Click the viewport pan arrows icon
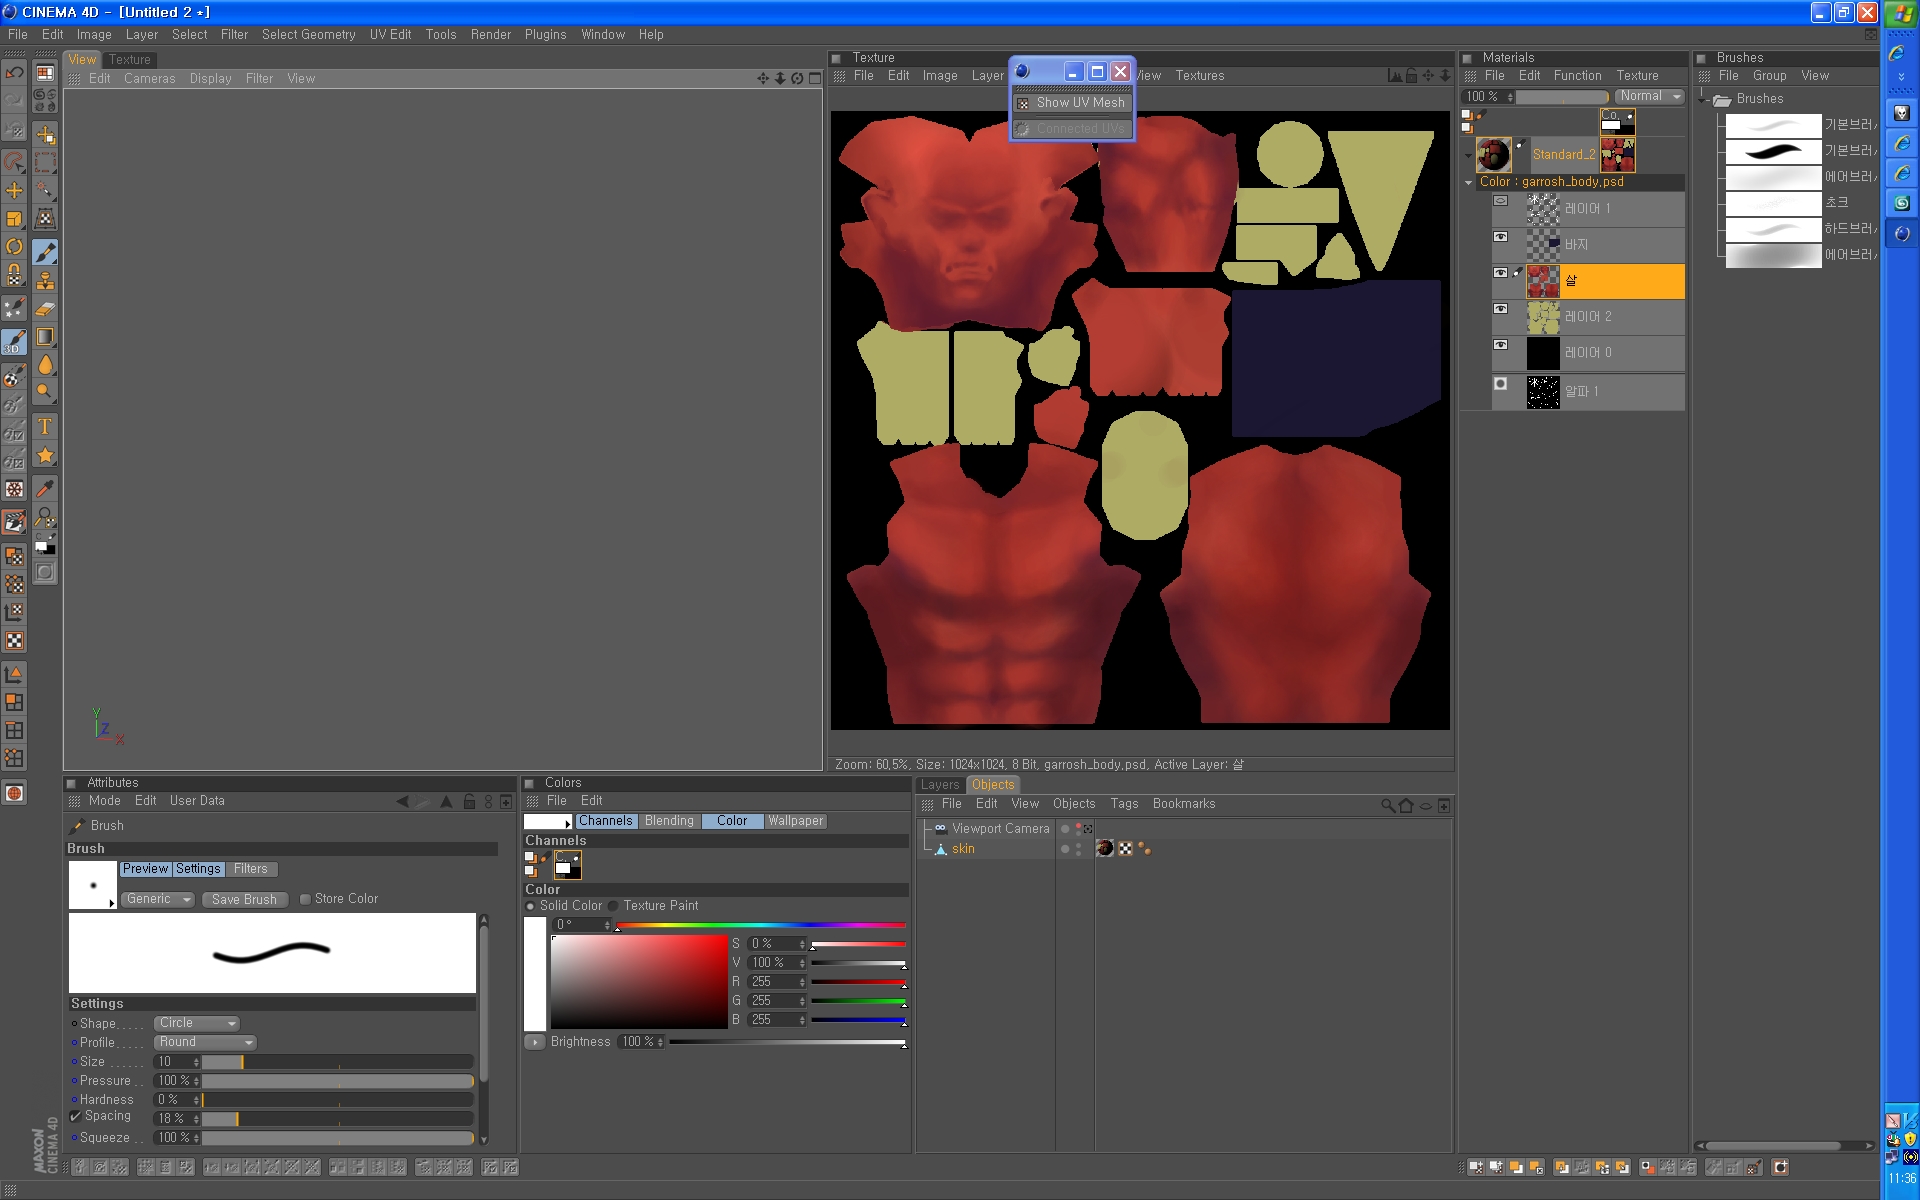Viewport: 1920px width, 1200px height. pos(763,78)
